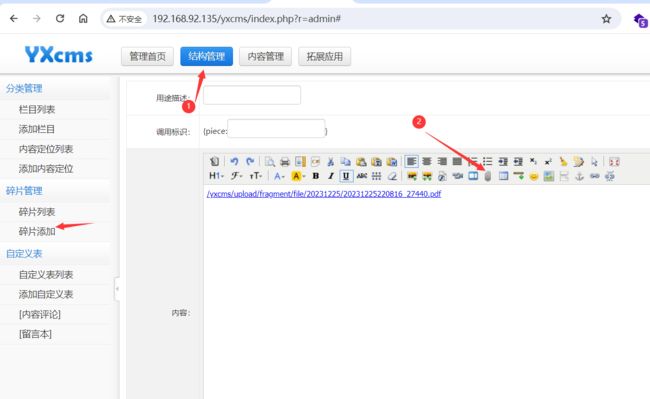Image resolution: width=650 pixels, height=399 pixels.
Task: Apply strikethrough with the ABC icon
Action: [x=361, y=176]
